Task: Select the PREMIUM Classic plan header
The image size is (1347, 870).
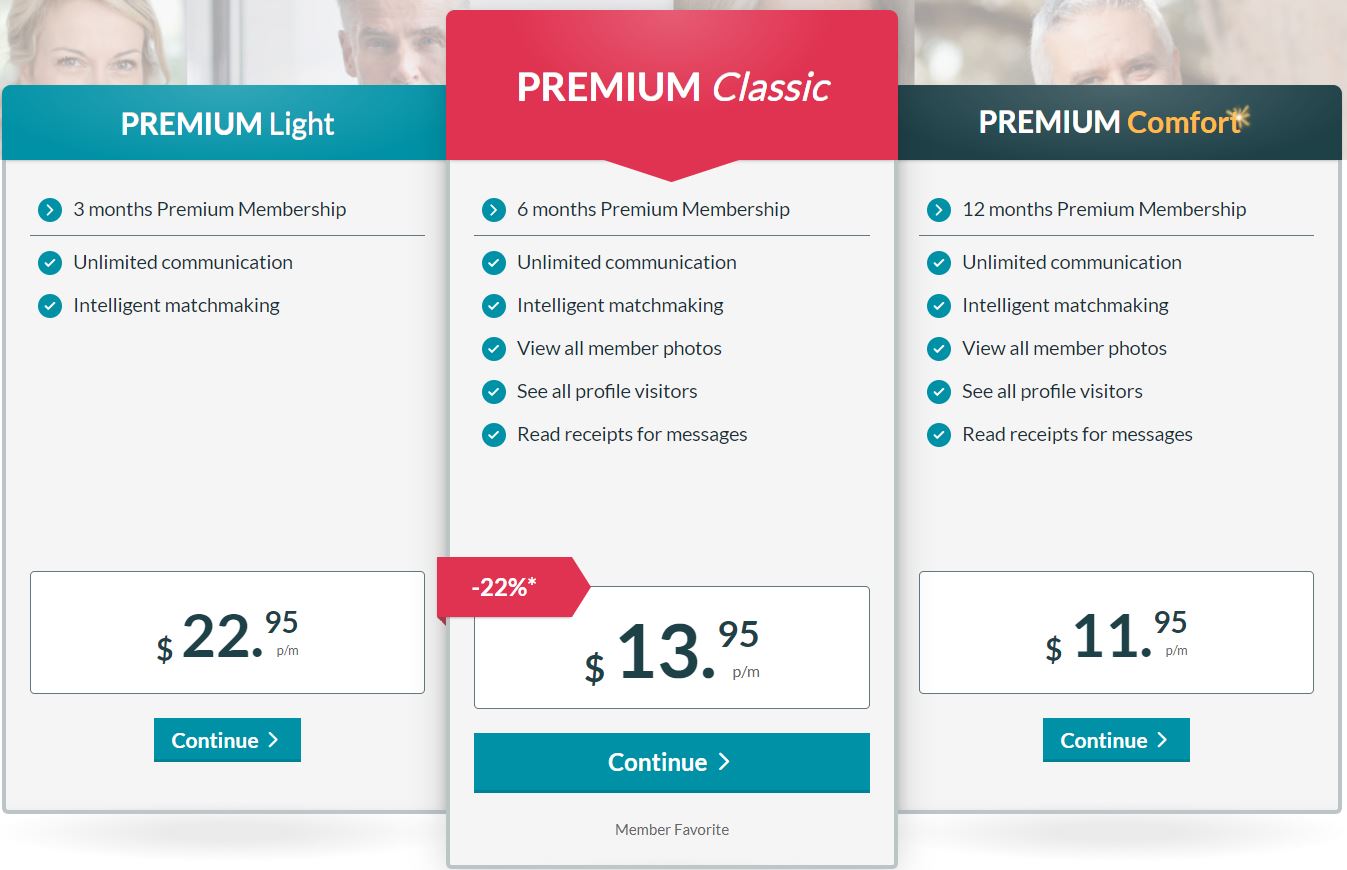Action: click(672, 87)
